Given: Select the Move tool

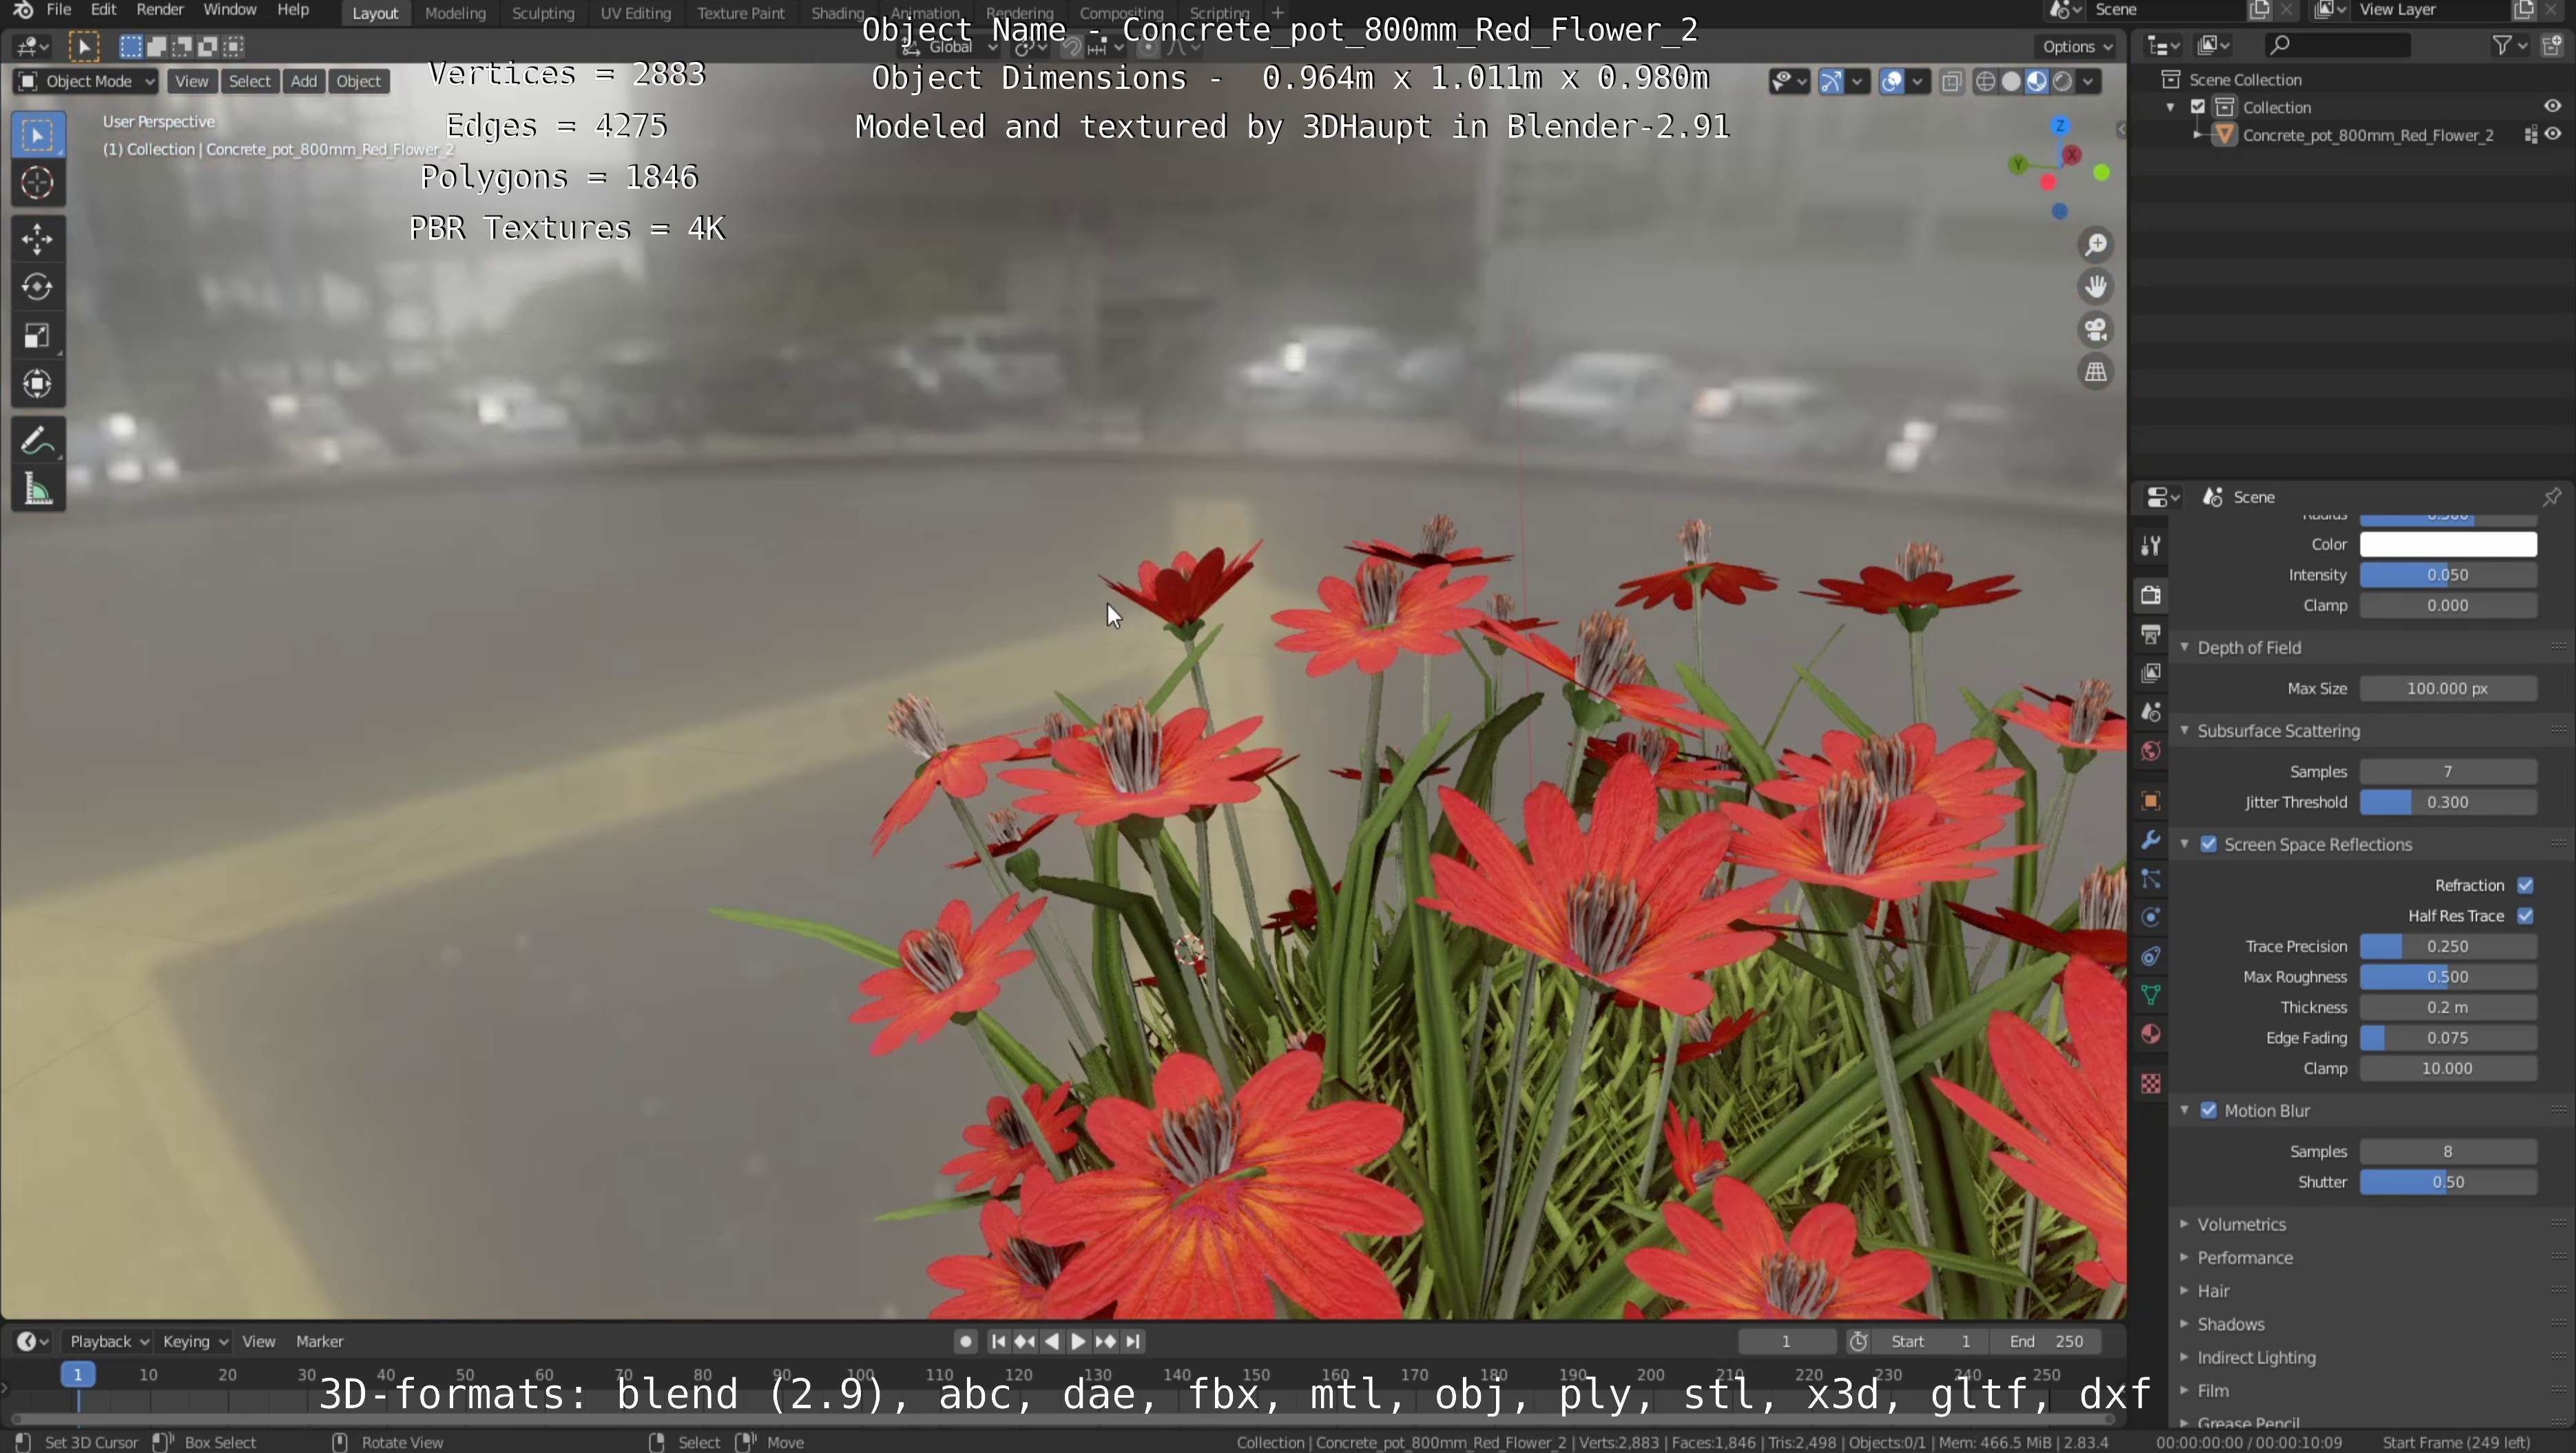Looking at the screenshot, I should tap(38, 239).
